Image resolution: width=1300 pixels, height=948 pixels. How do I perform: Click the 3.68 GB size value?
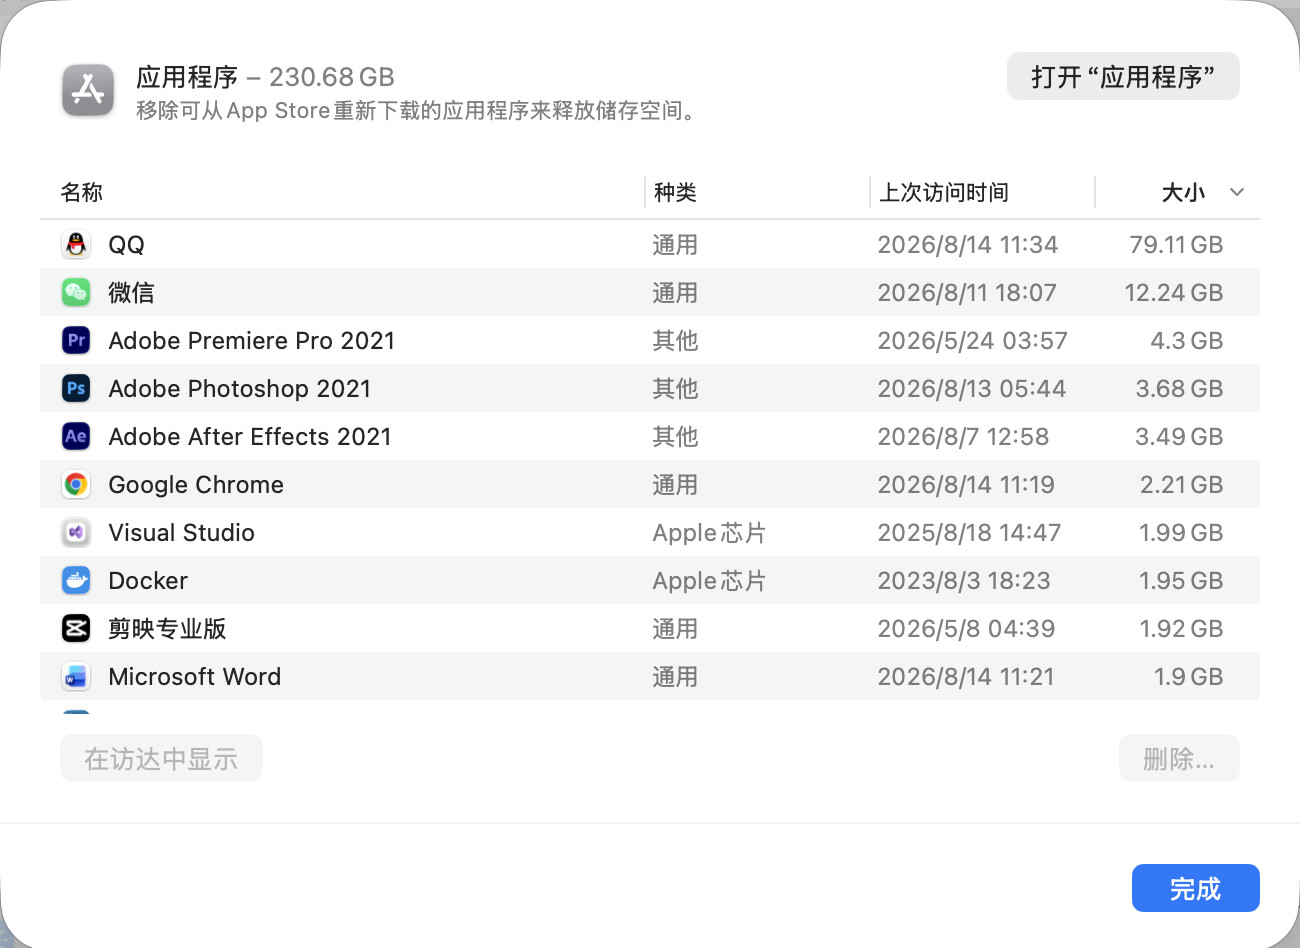click(x=1179, y=388)
